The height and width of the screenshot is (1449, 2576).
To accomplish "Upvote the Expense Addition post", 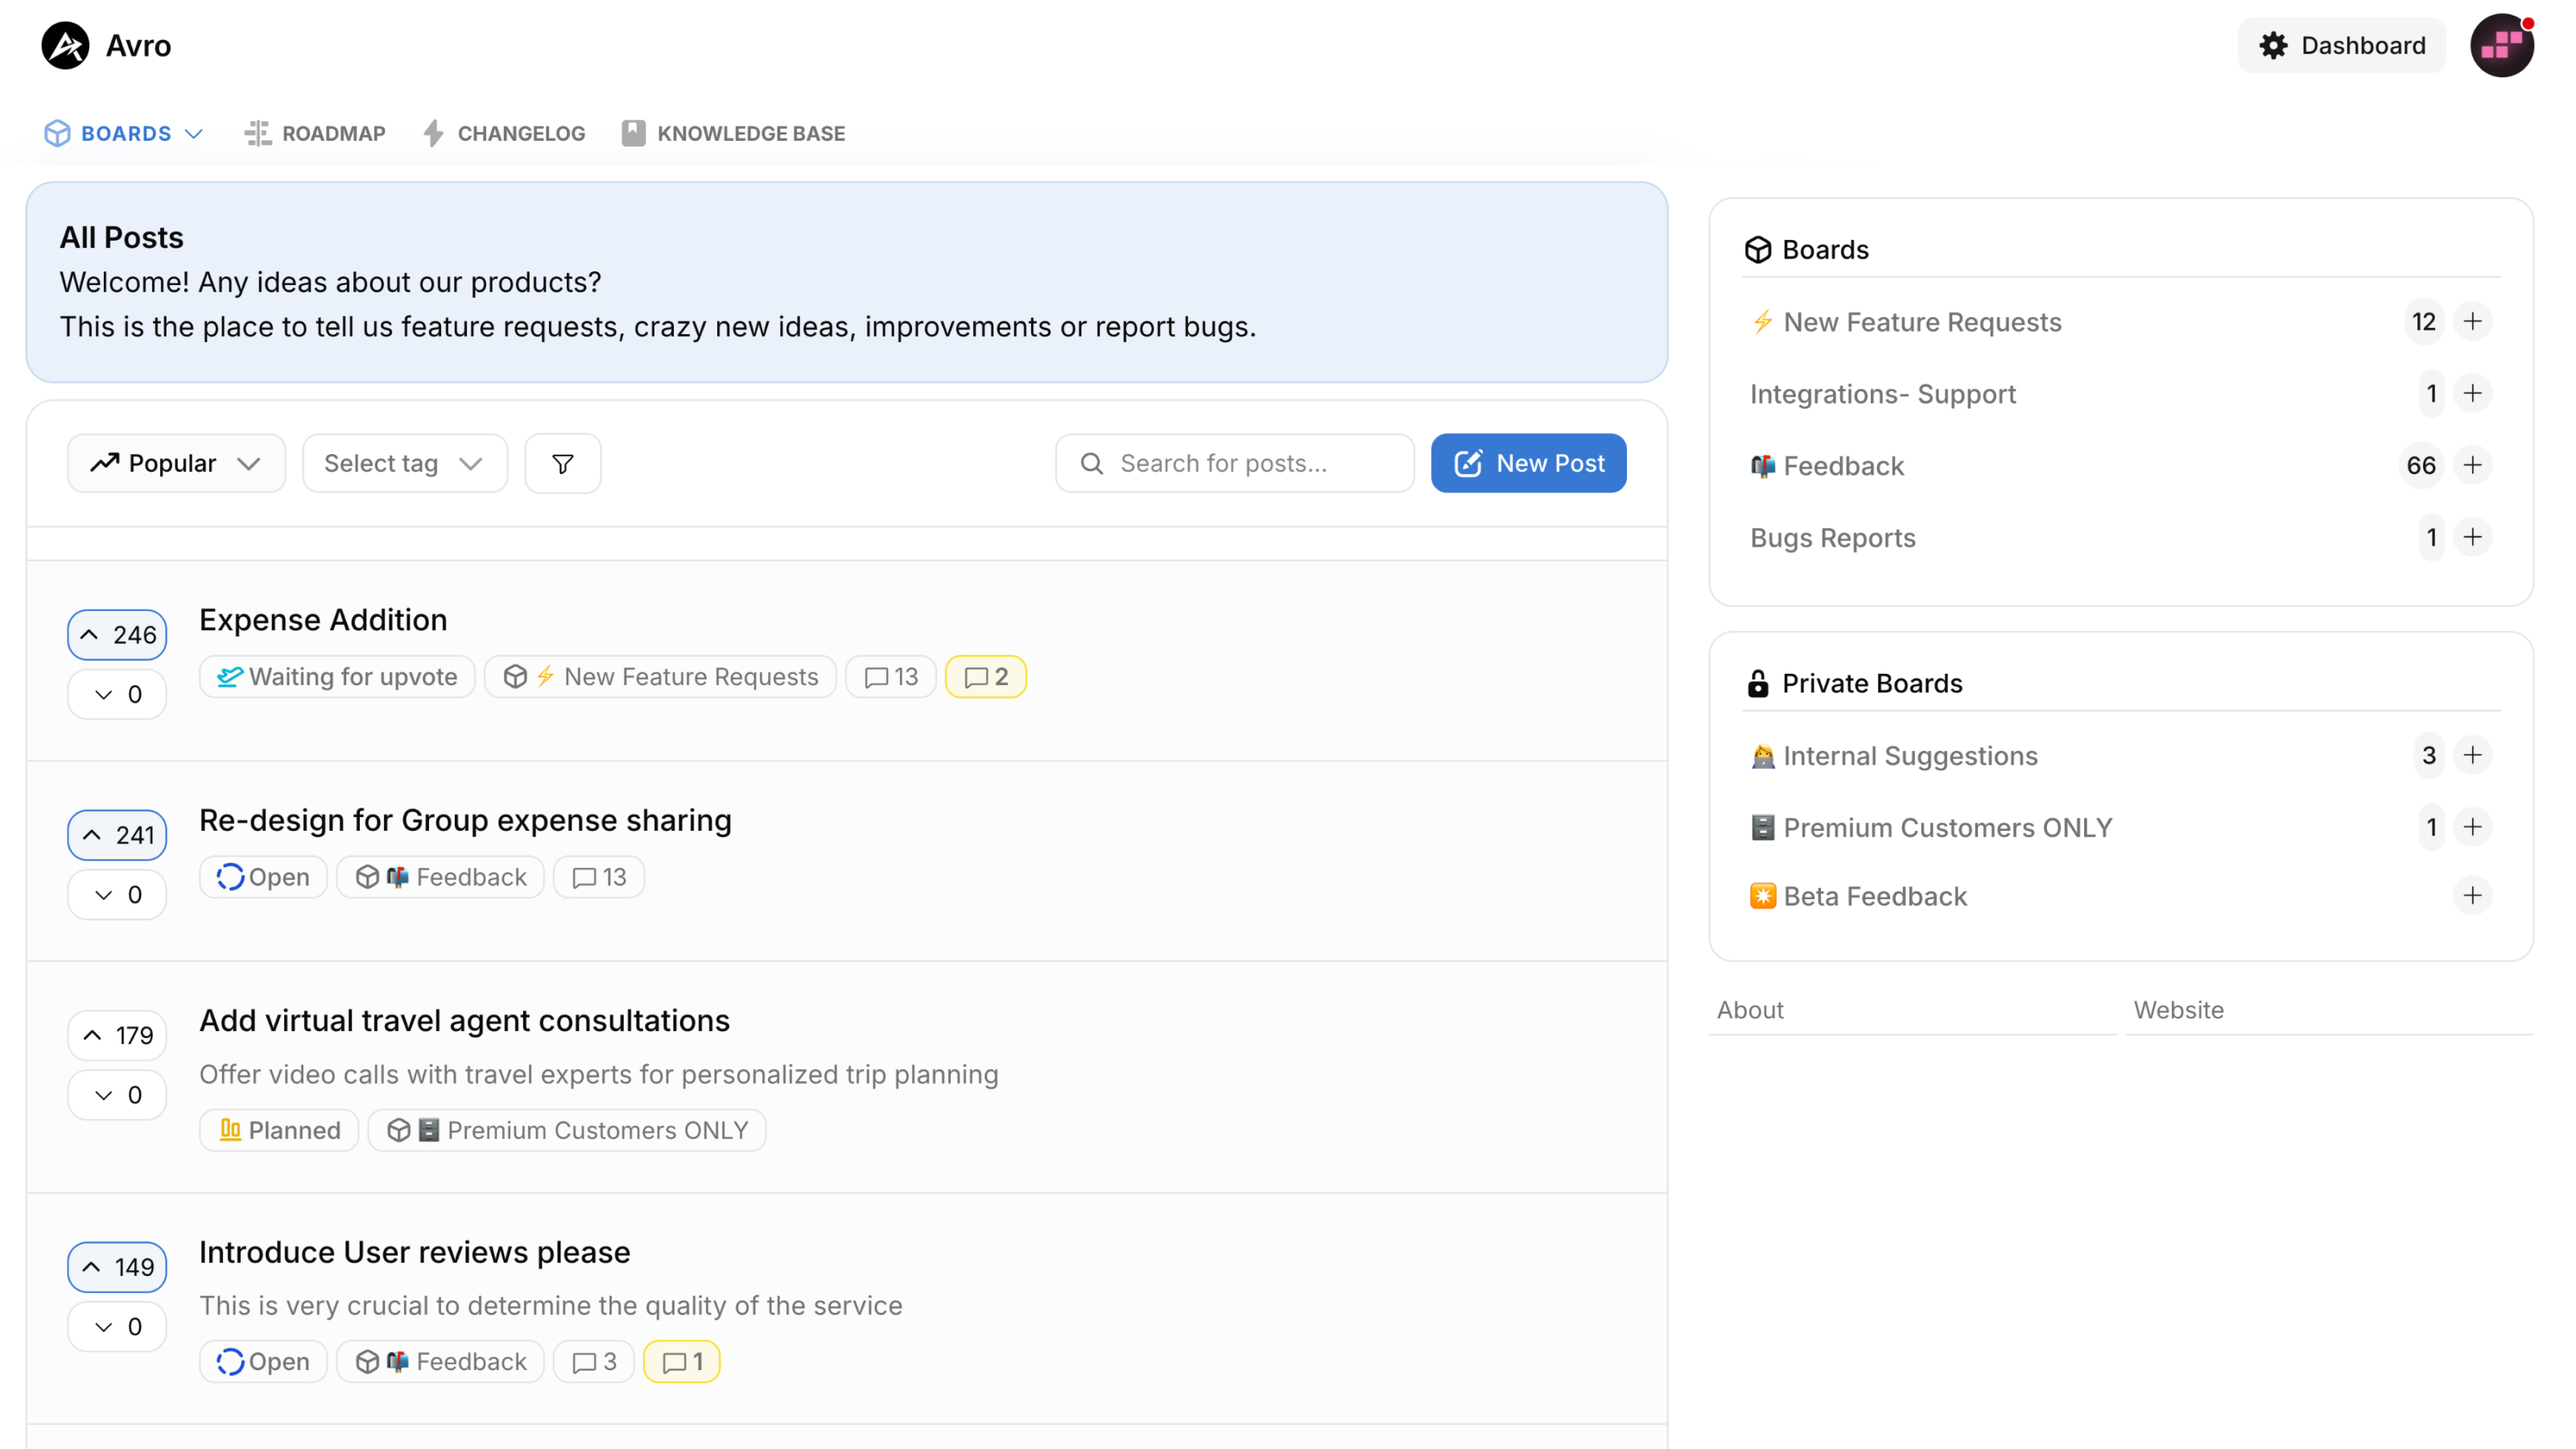I will click(x=117, y=635).
